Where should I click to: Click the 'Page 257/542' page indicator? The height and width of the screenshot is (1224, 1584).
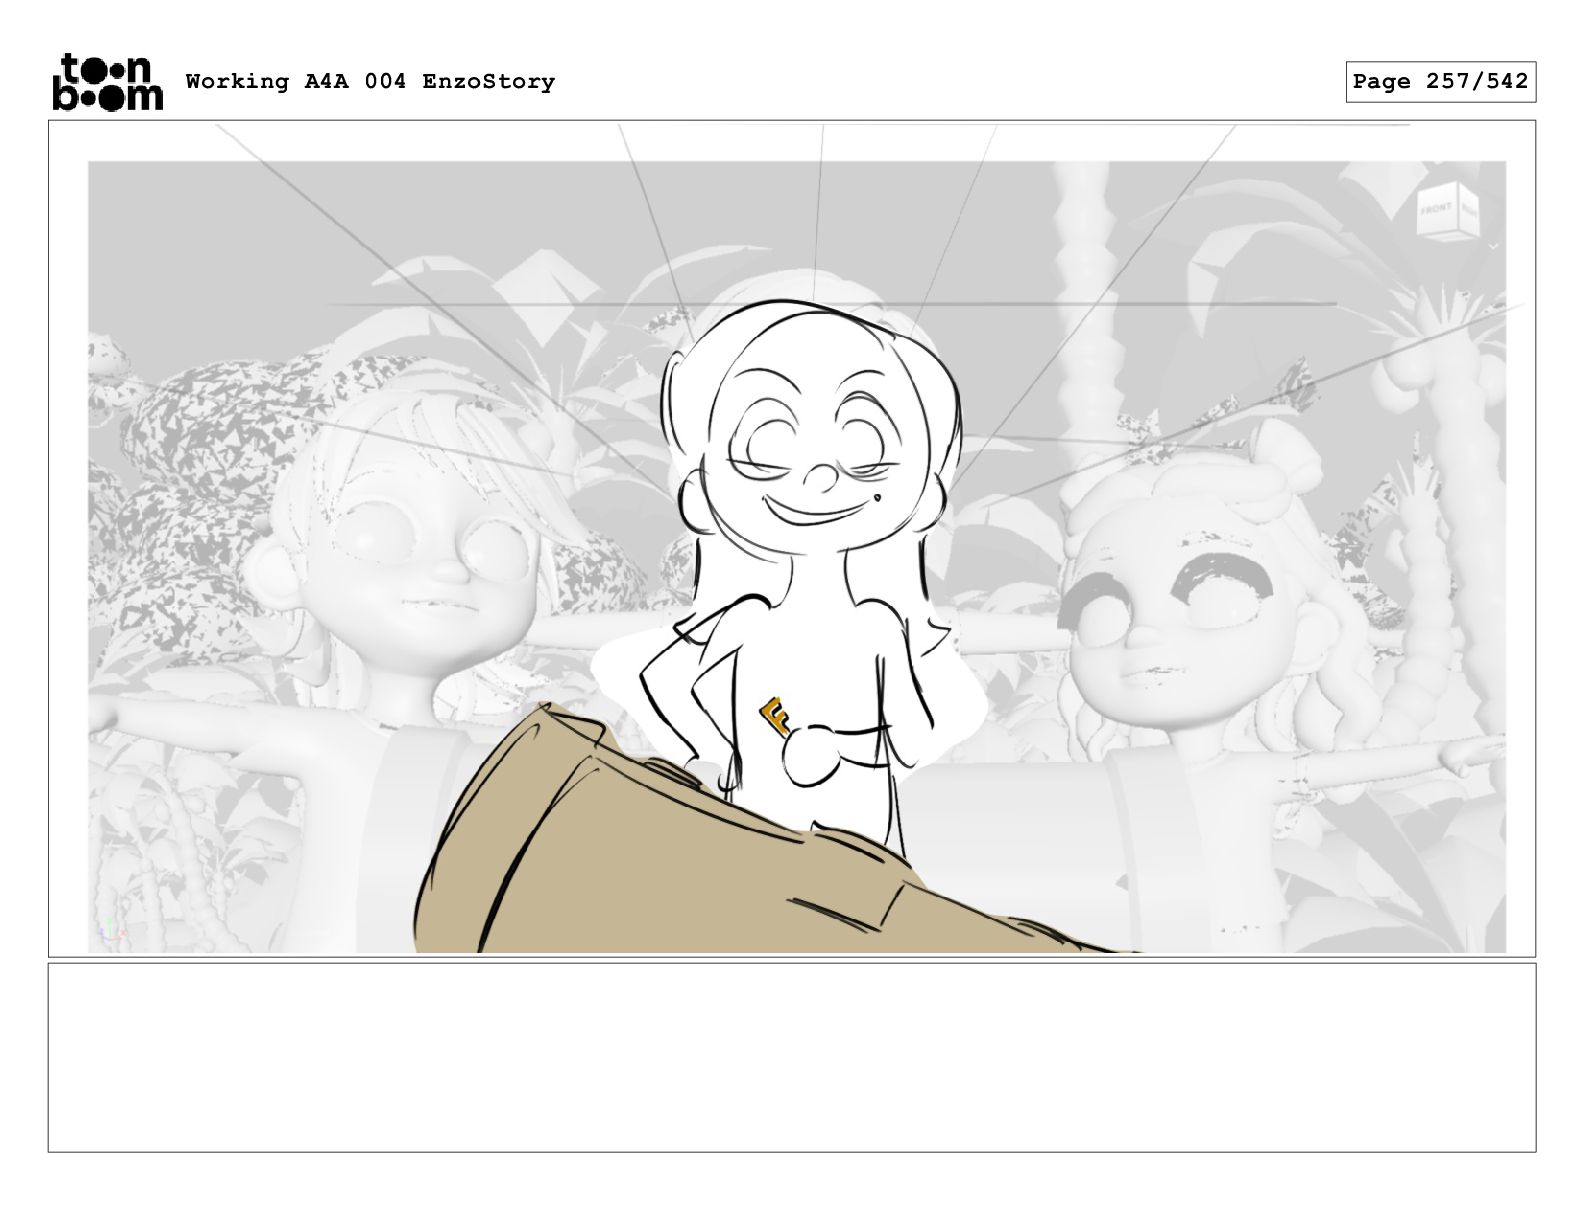(1440, 82)
